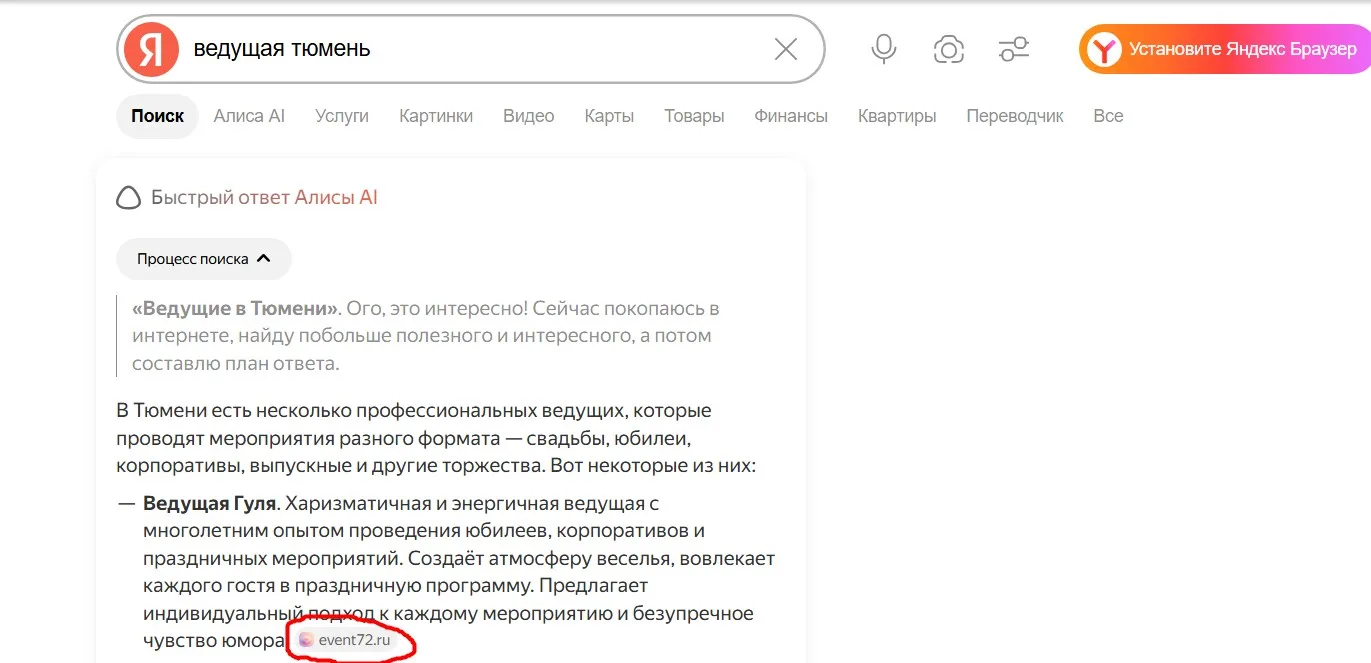Open image search via camera icon
Screen dimensions: 1371x663
(949, 49)
